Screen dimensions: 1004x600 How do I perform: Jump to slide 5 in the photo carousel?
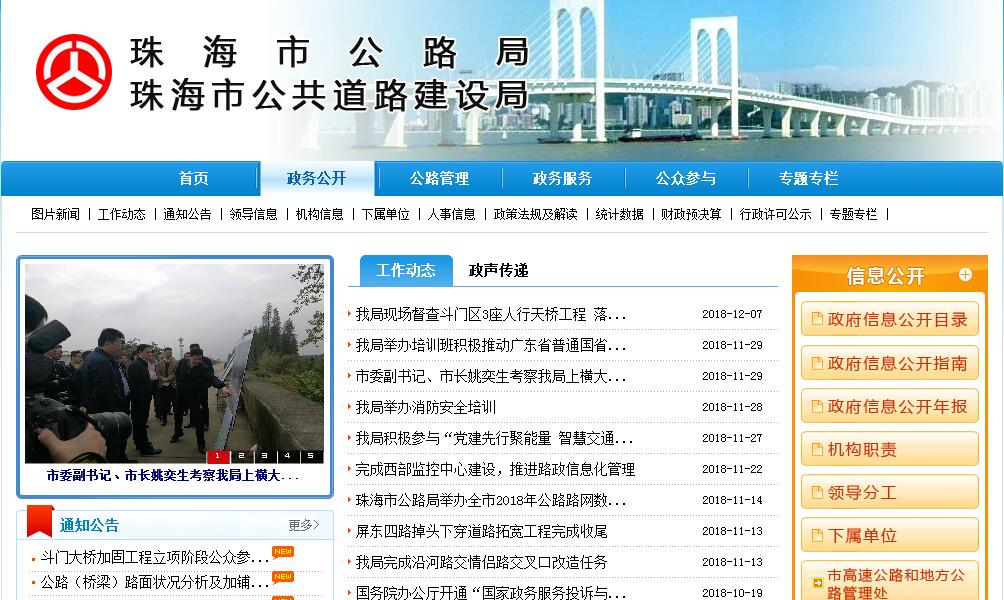pyautogui.click(x=310, y=456)
